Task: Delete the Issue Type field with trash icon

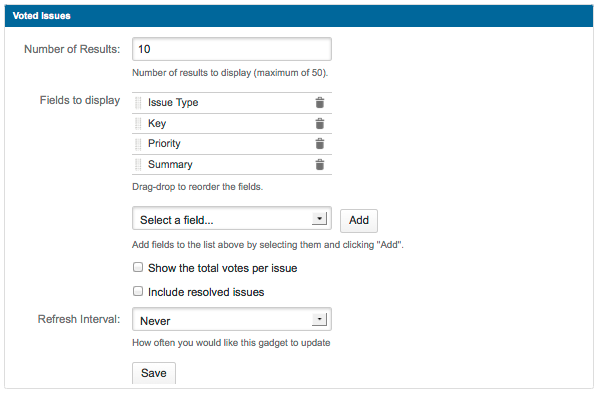Action: point(320,102)
